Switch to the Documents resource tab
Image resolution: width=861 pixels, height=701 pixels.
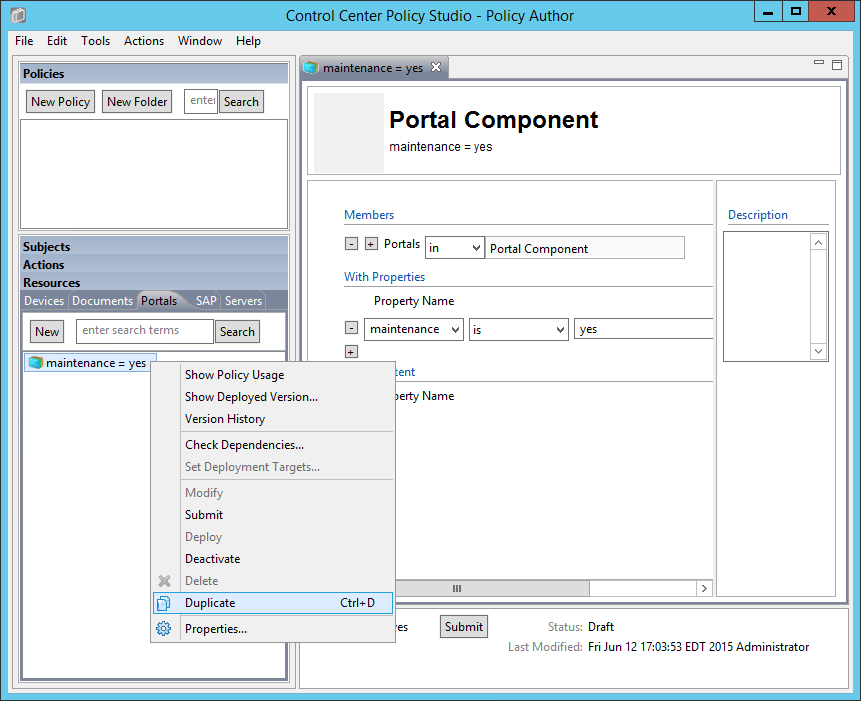[x=103, y=301]
